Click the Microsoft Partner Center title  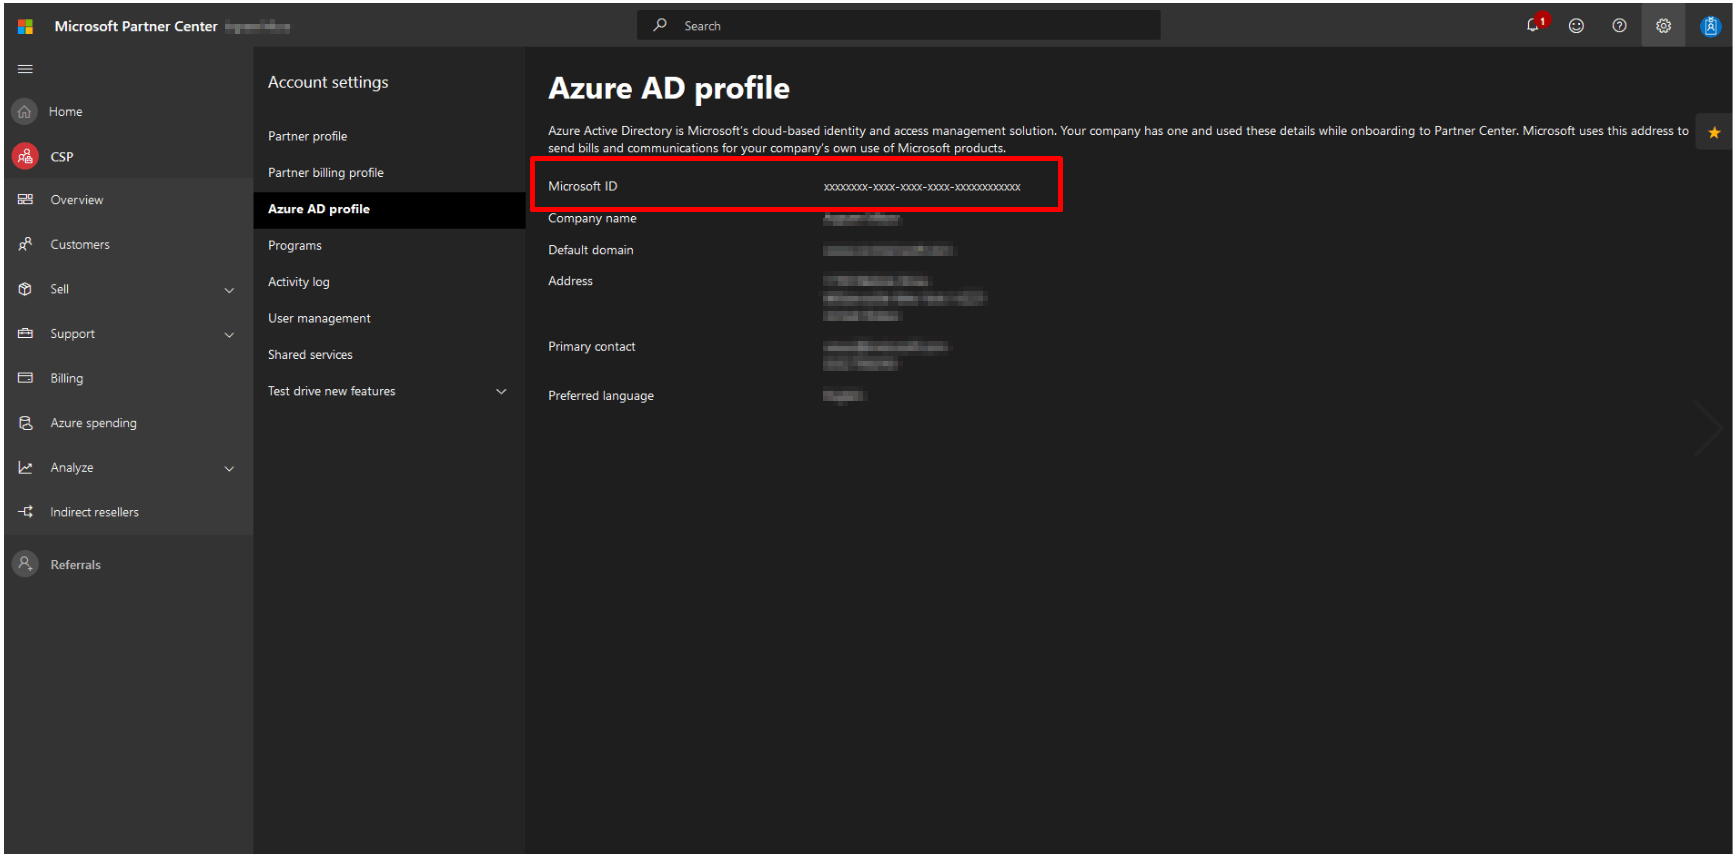coord(136,27)
